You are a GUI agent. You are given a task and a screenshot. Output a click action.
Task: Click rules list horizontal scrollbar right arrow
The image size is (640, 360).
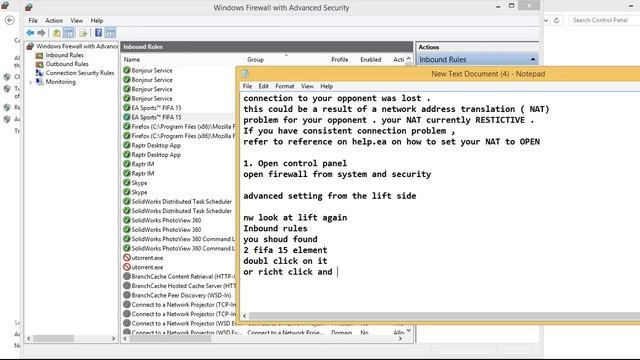pyautogui.click(x=400, y=339)
